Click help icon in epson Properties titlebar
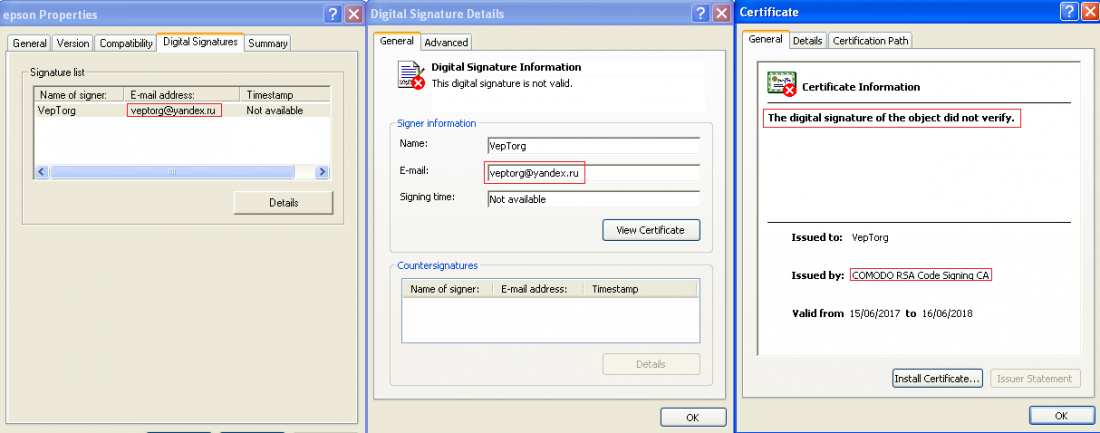 (332, 14)
